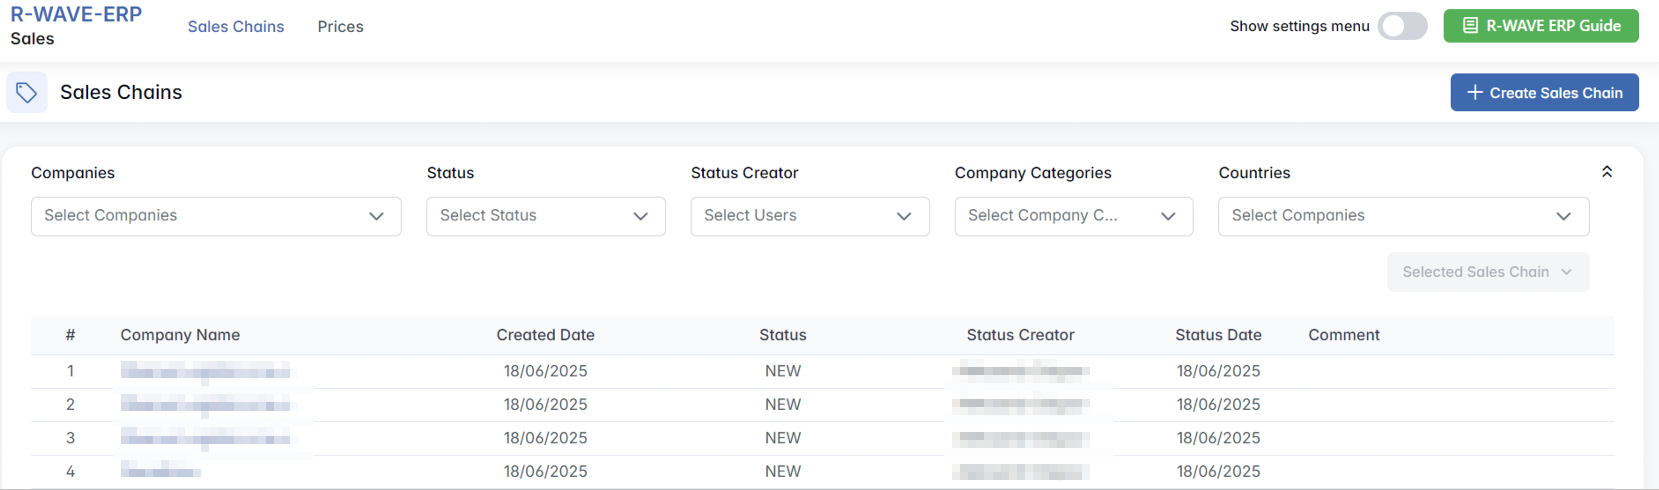Viewport: 1659px width, 490px height.
Task: Open the Prices tab
Action: (x=340, y=27)
